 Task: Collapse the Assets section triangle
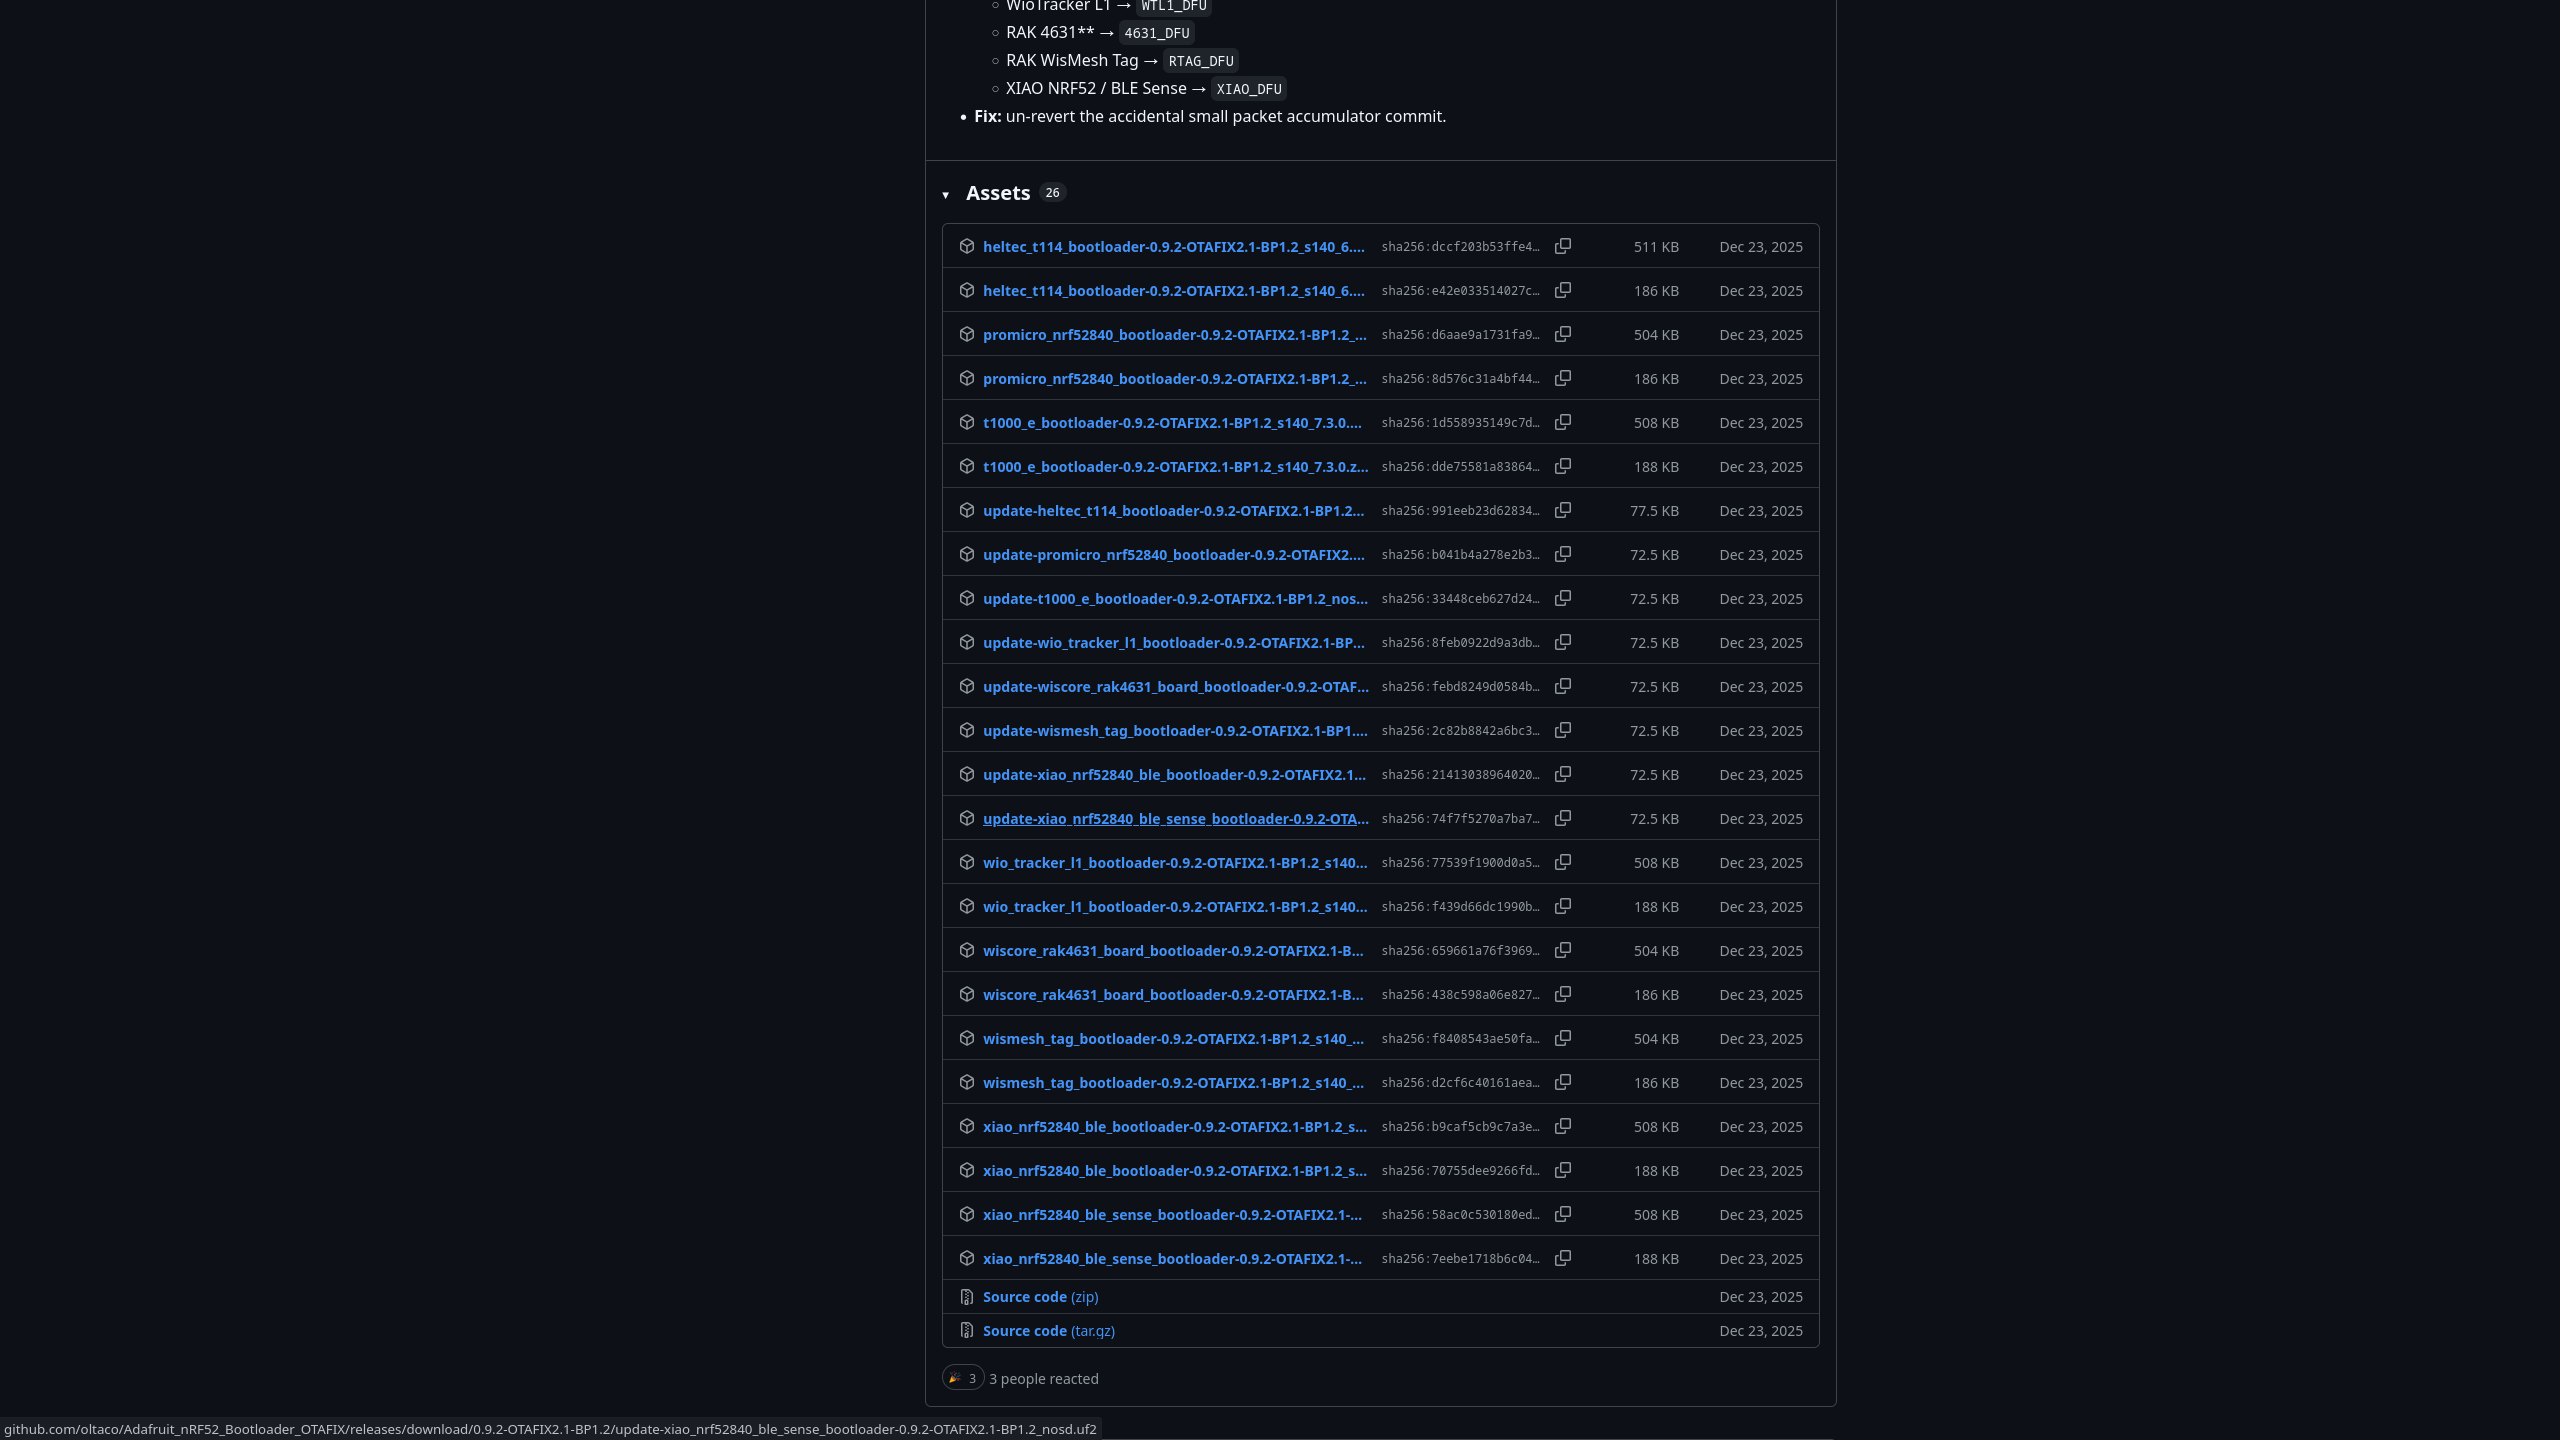pyautogui.click(x=945, y=195)
